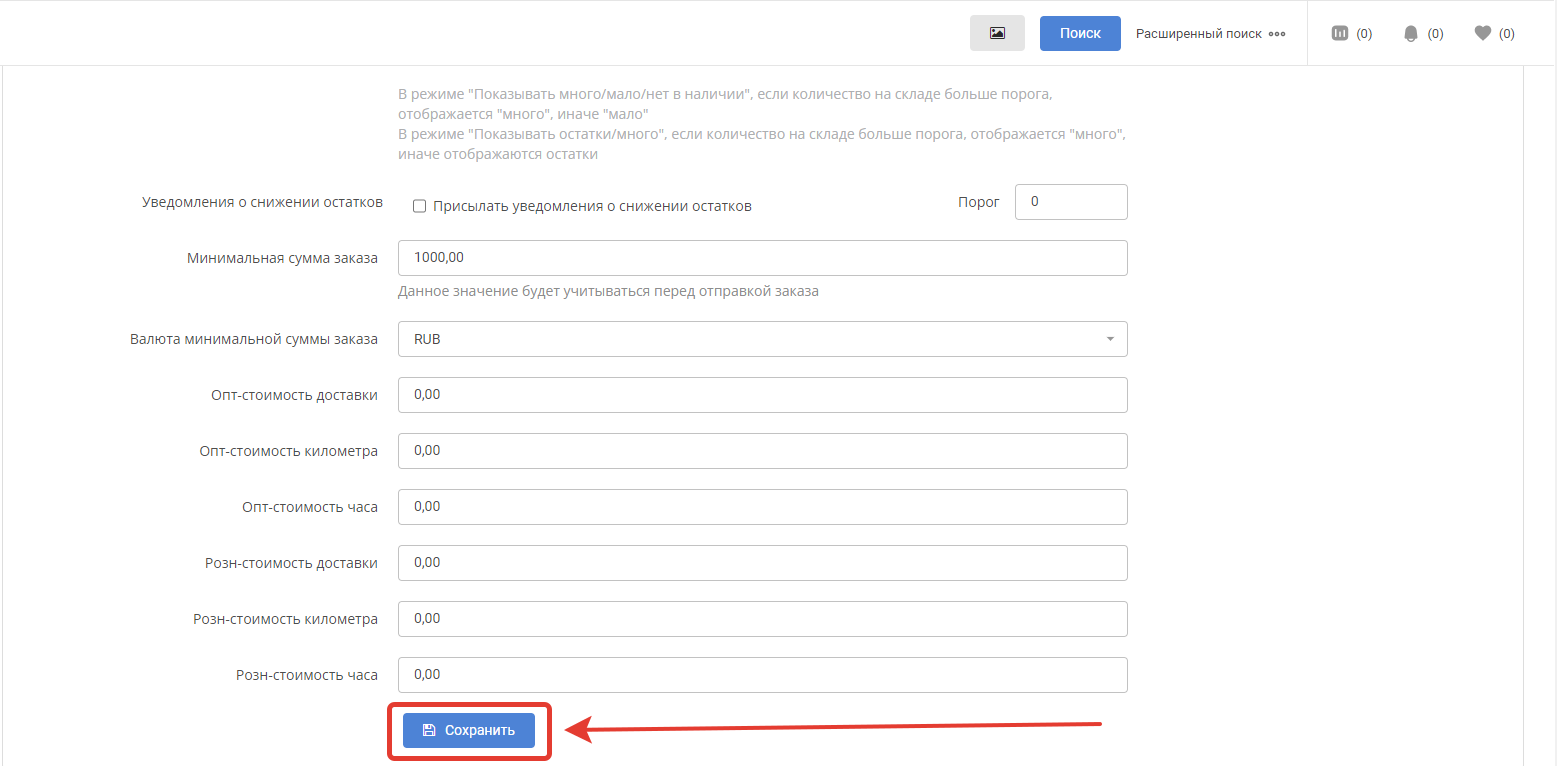
Task: Click the 'Расширенный поиск' link
Action: point(1198,34)
